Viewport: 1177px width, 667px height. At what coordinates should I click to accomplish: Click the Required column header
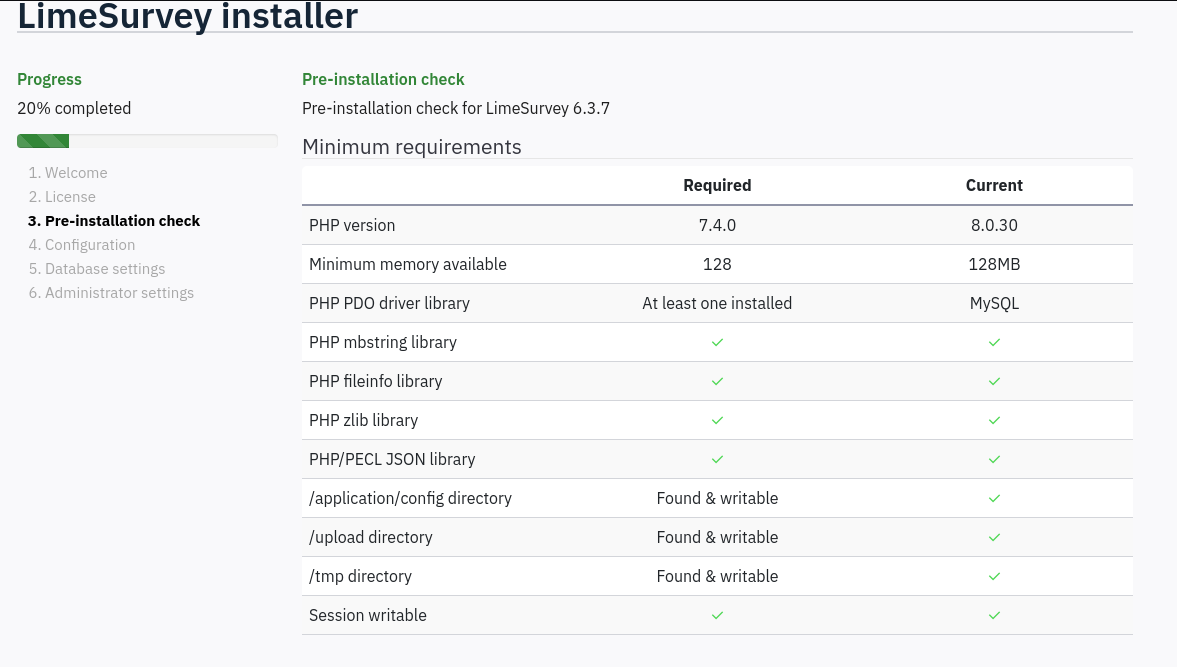point(717,185)
